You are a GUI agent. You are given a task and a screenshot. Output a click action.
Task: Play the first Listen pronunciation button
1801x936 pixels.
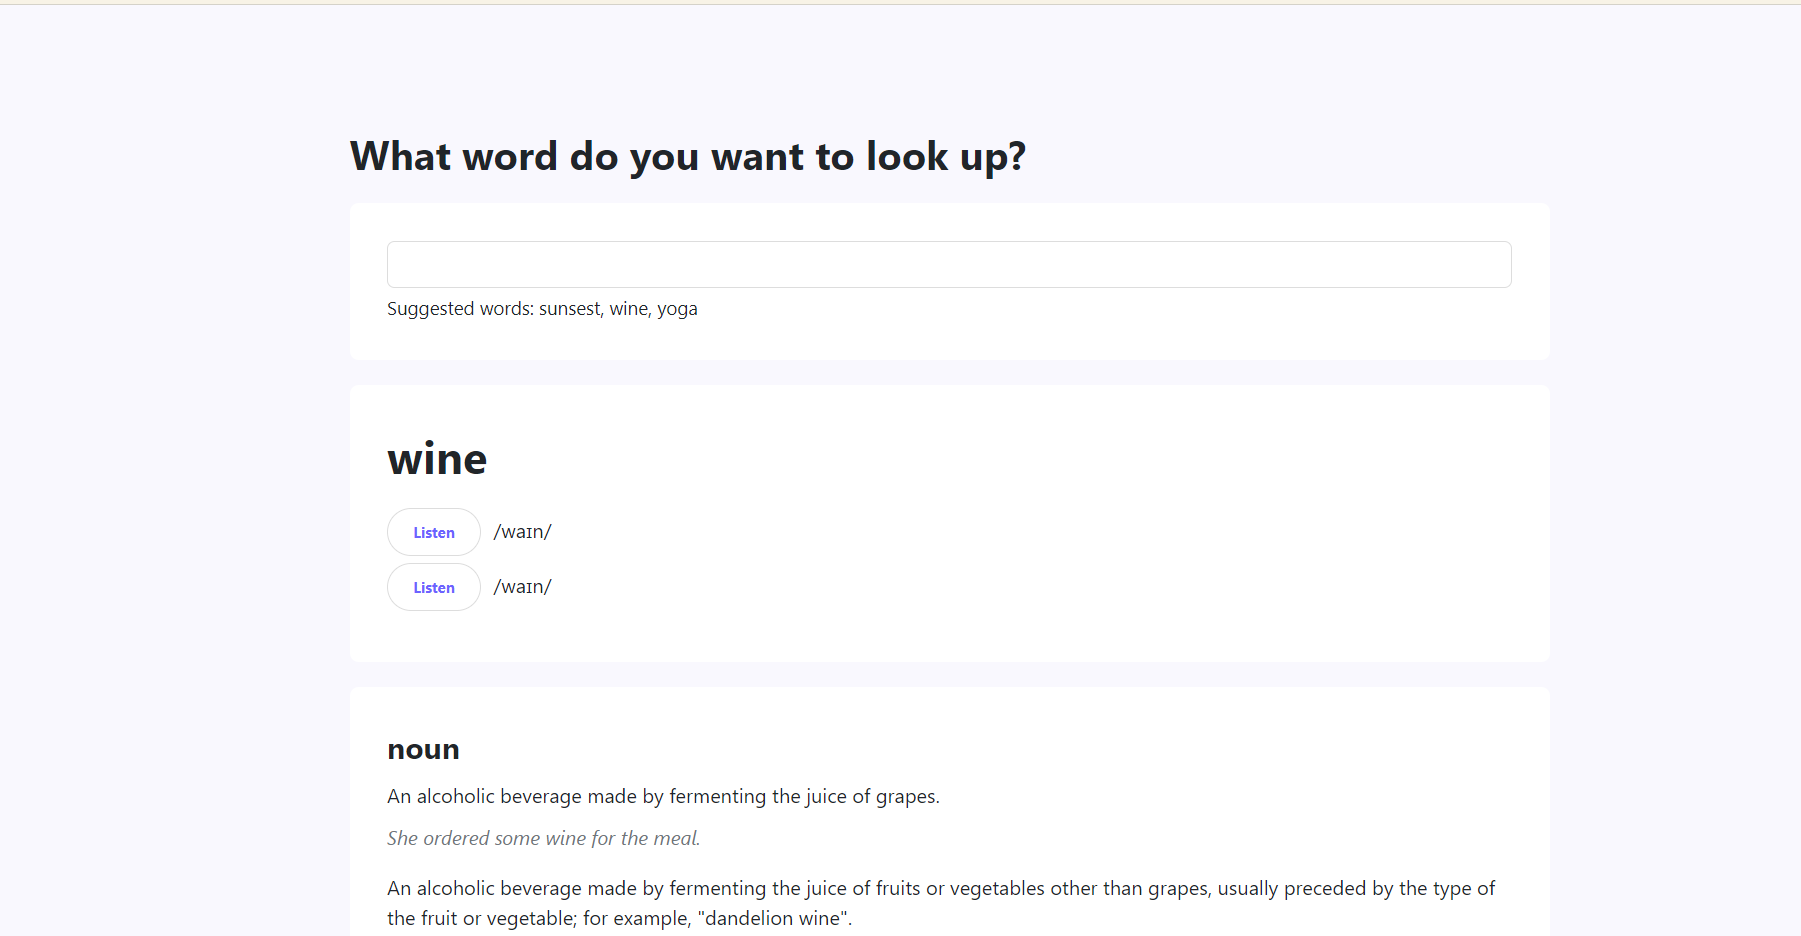[x=434, y=532]
